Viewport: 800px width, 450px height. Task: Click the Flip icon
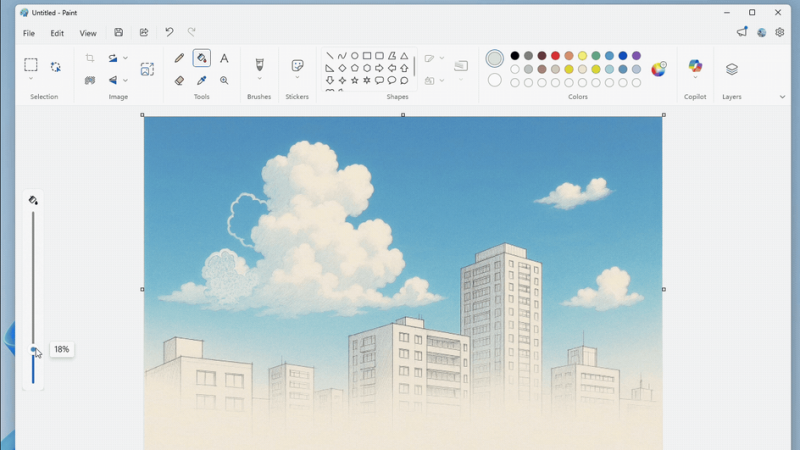click(113, 80)
